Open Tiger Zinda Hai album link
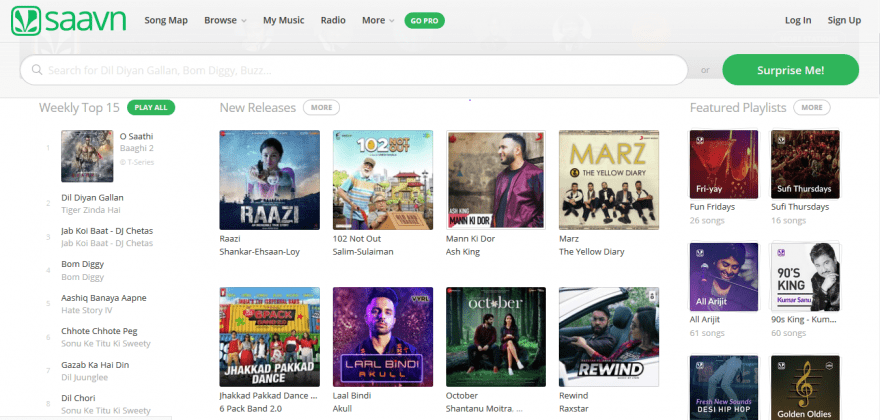This screenshot has width=880, height=420. point(91,210)
